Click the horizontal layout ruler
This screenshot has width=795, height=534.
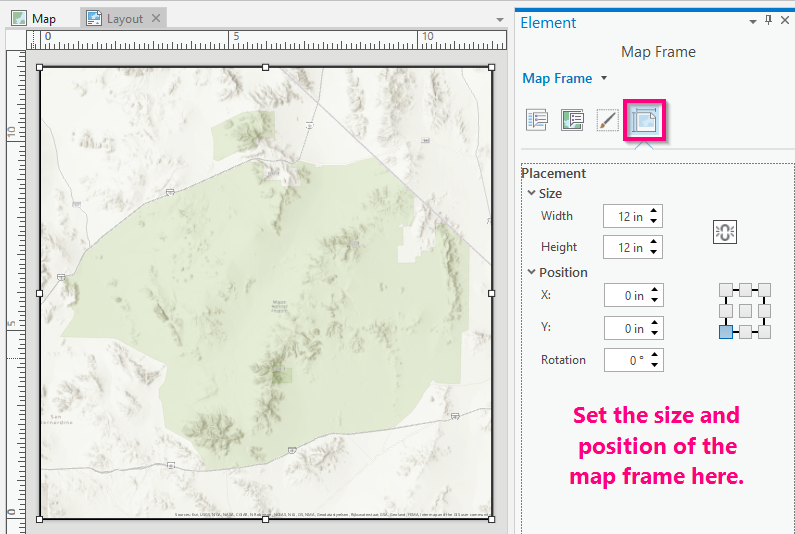point(267,40)
